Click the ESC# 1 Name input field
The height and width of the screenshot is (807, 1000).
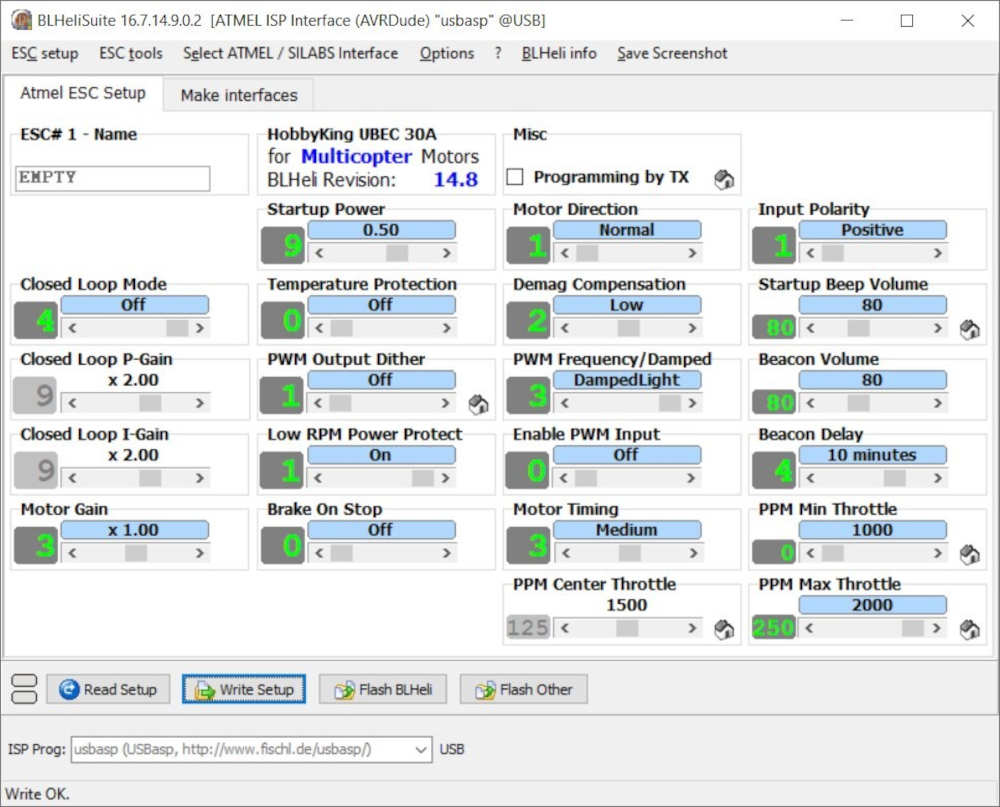(x=113, y=178)
